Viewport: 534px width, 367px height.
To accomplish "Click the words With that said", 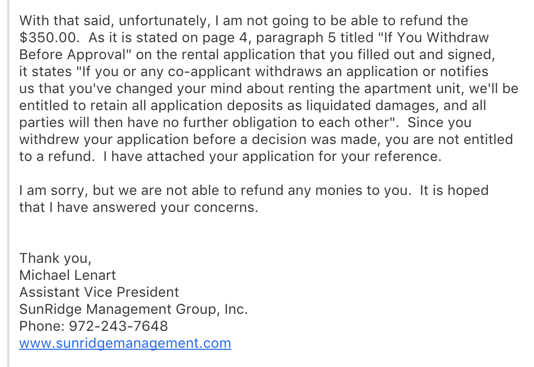I will [65, 20].
